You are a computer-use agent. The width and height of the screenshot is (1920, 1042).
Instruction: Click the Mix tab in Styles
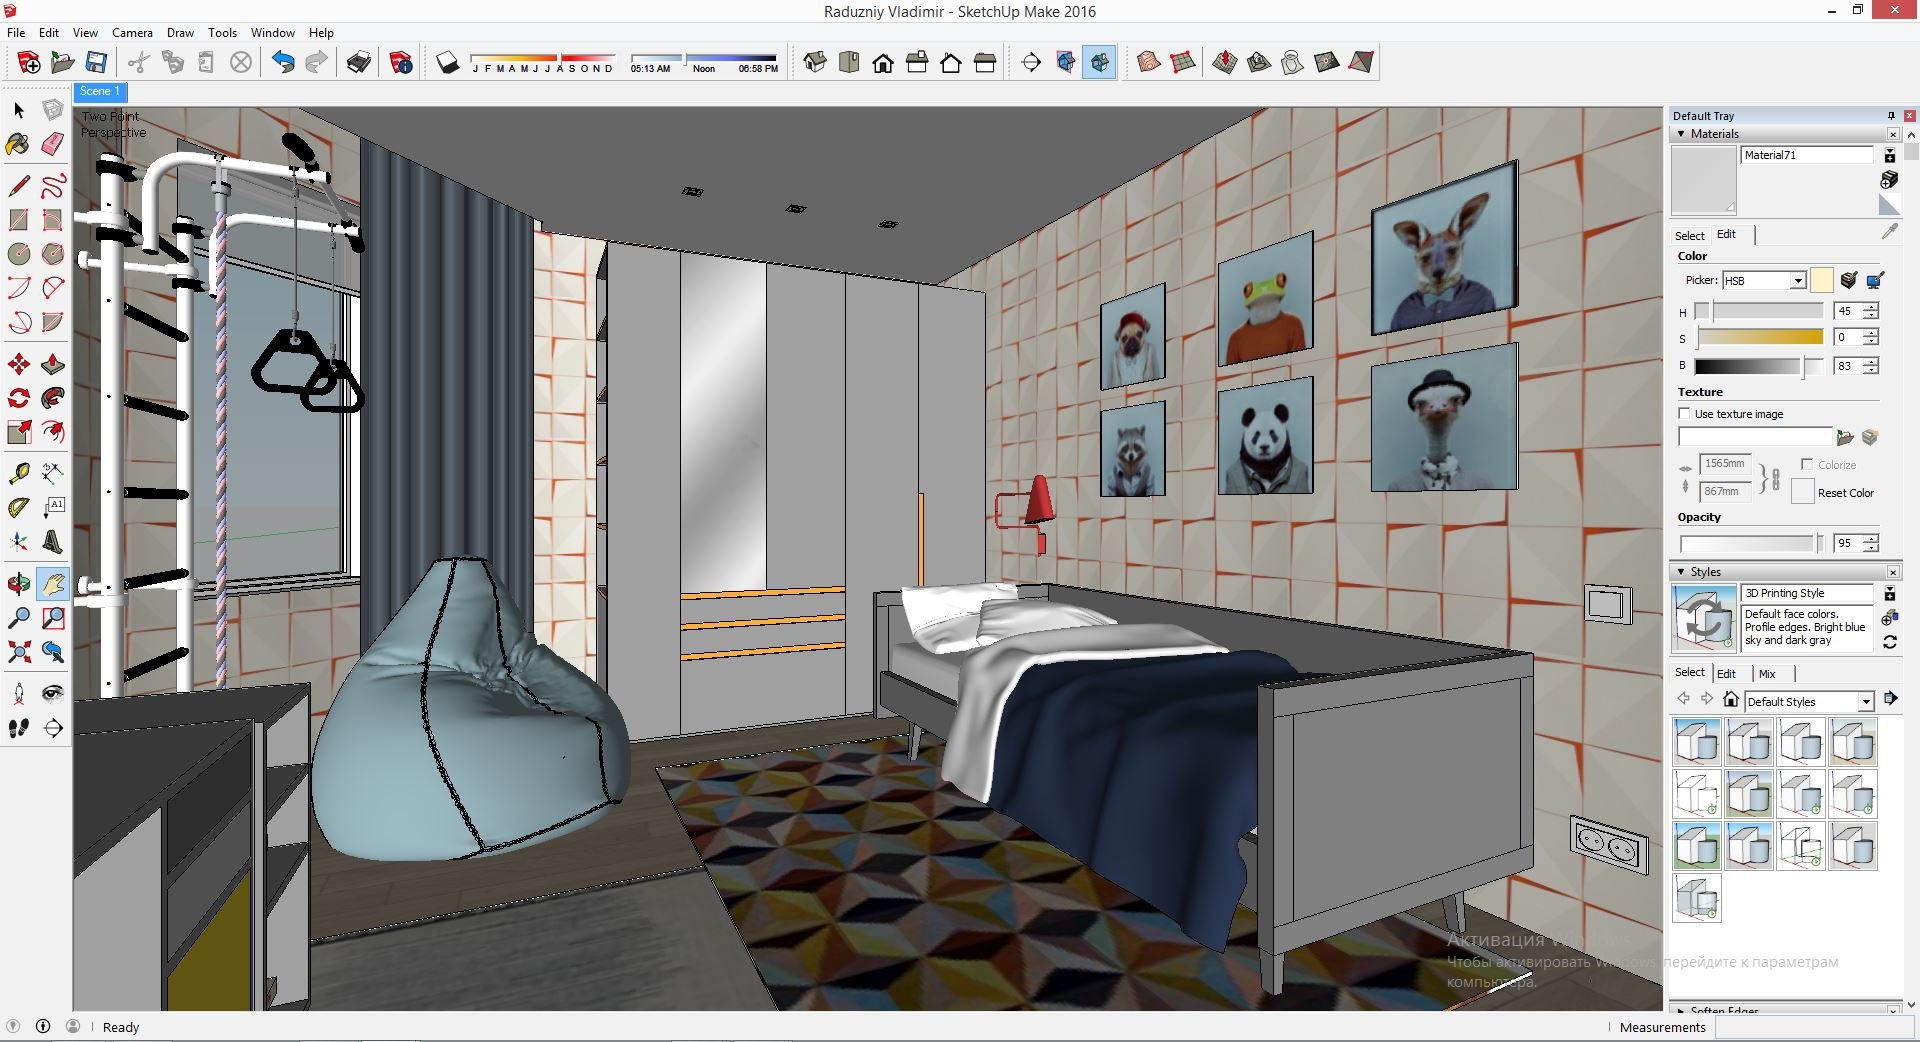[x=1767, y=674]
